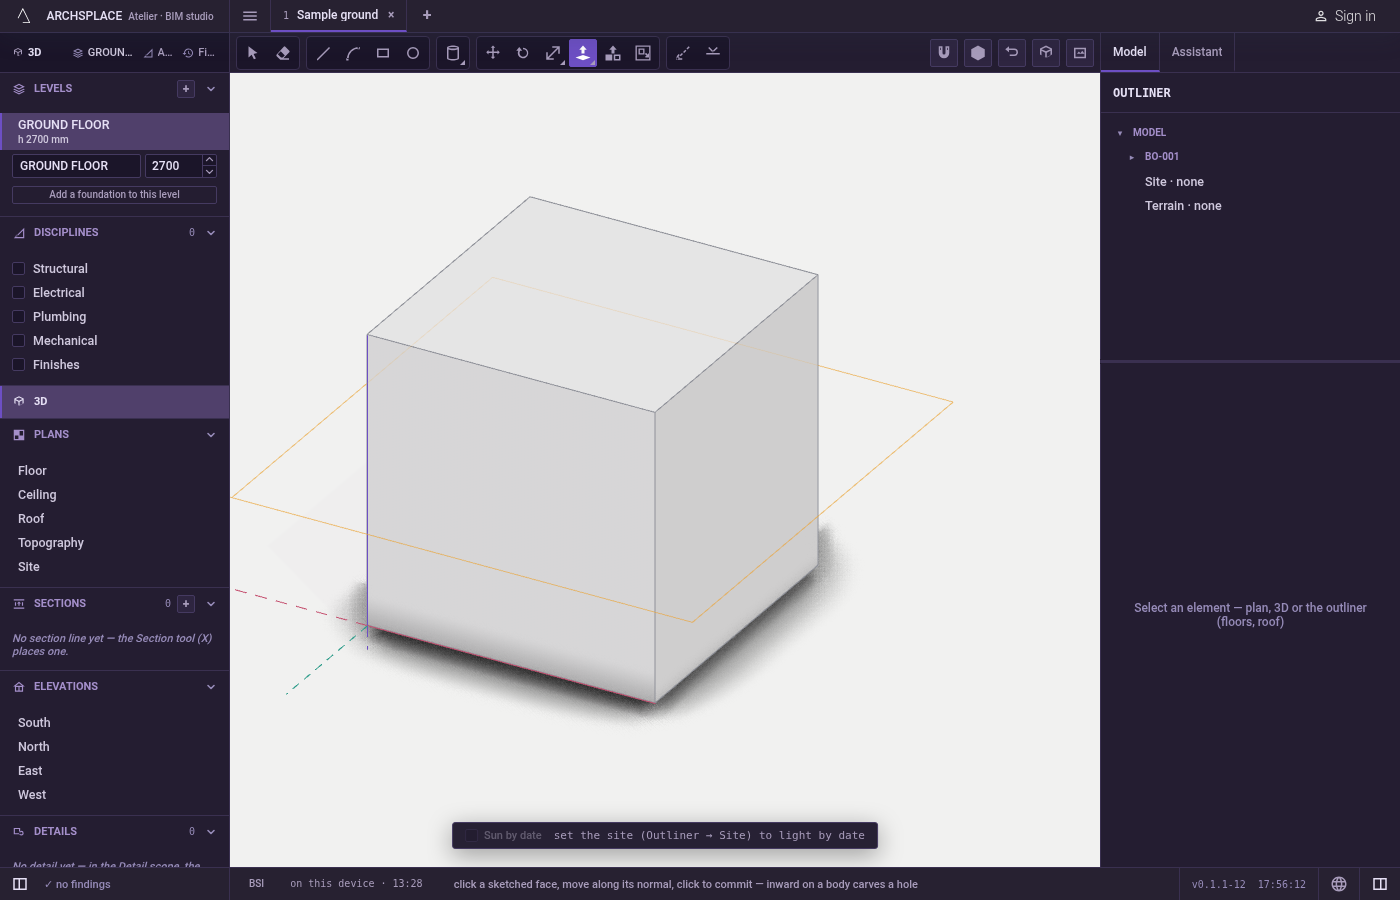The image size is (1400, 900).
Task: Click the level height 2700 field
Action: point(174,166)
